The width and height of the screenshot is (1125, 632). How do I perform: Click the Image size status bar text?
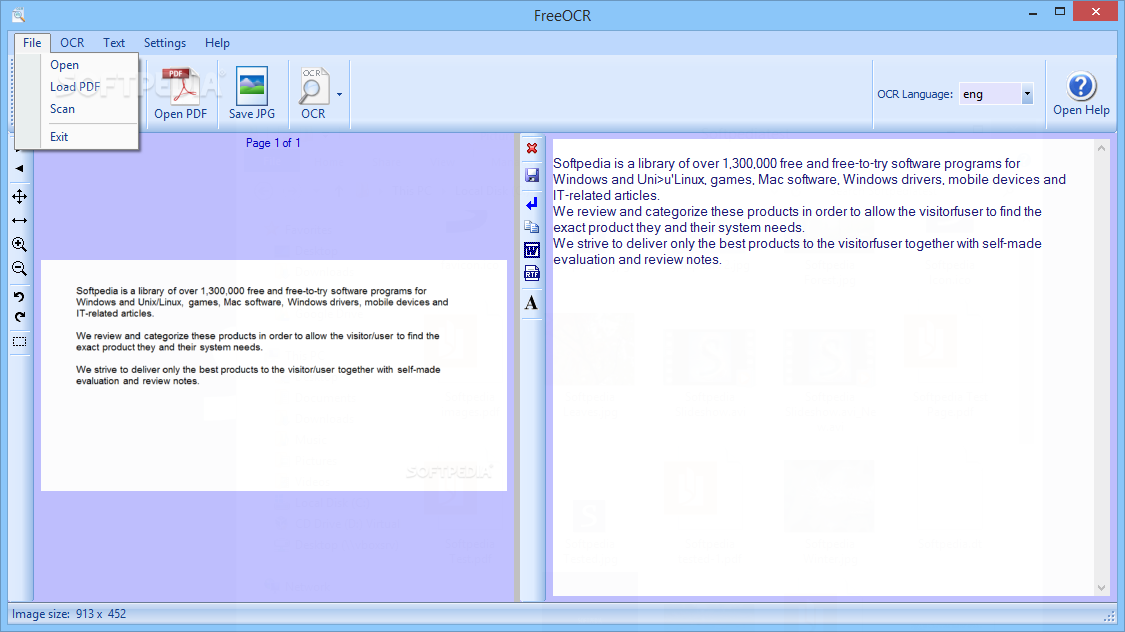click(69, 614)
